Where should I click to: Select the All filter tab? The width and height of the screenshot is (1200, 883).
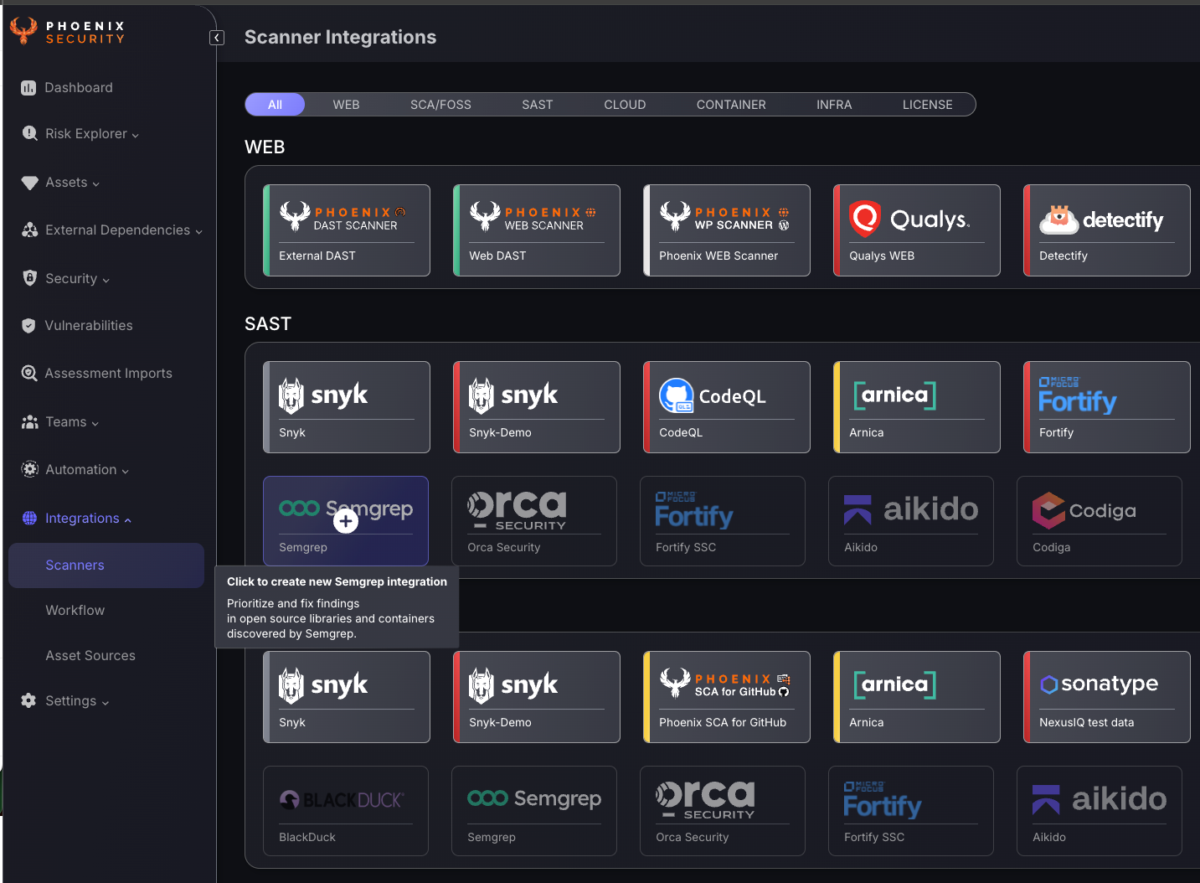click(x=275, y=105)
